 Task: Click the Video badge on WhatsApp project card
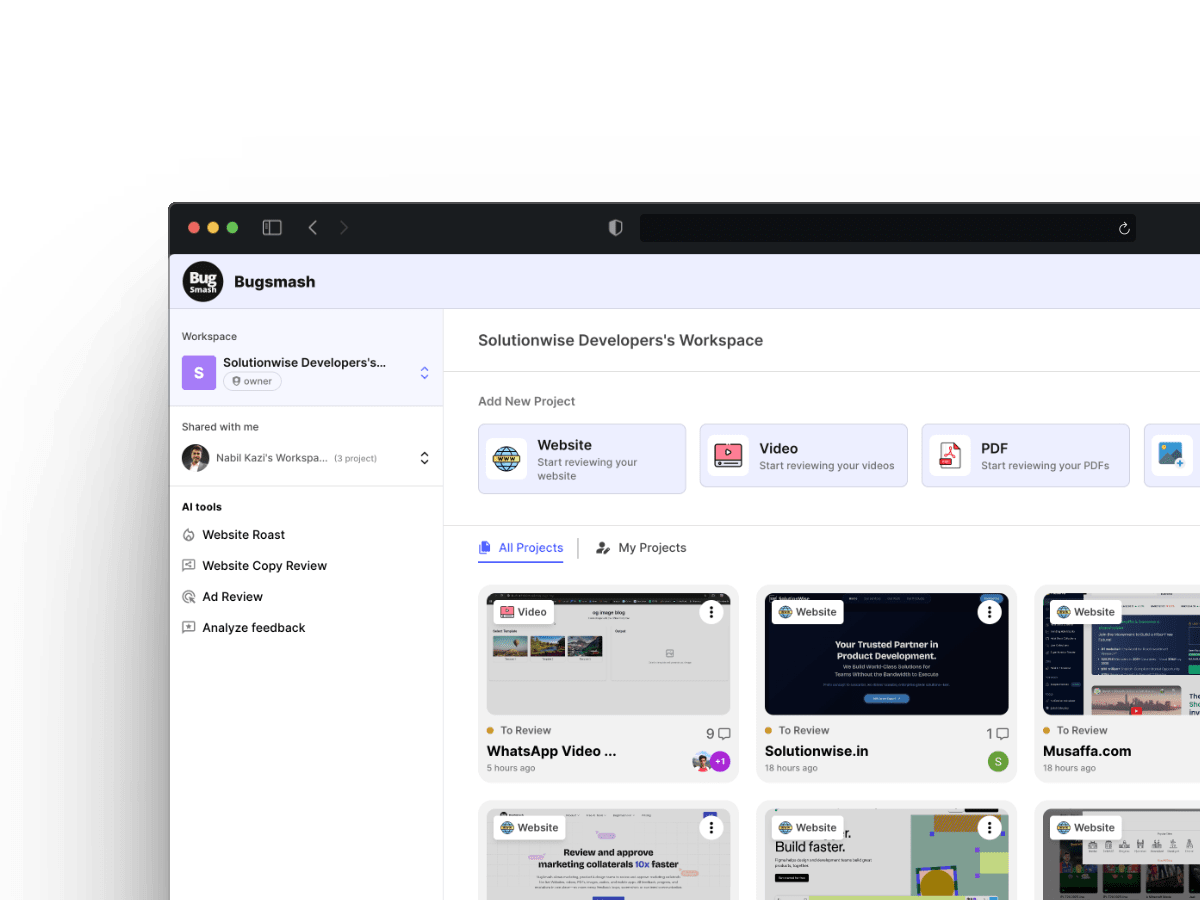523,611
